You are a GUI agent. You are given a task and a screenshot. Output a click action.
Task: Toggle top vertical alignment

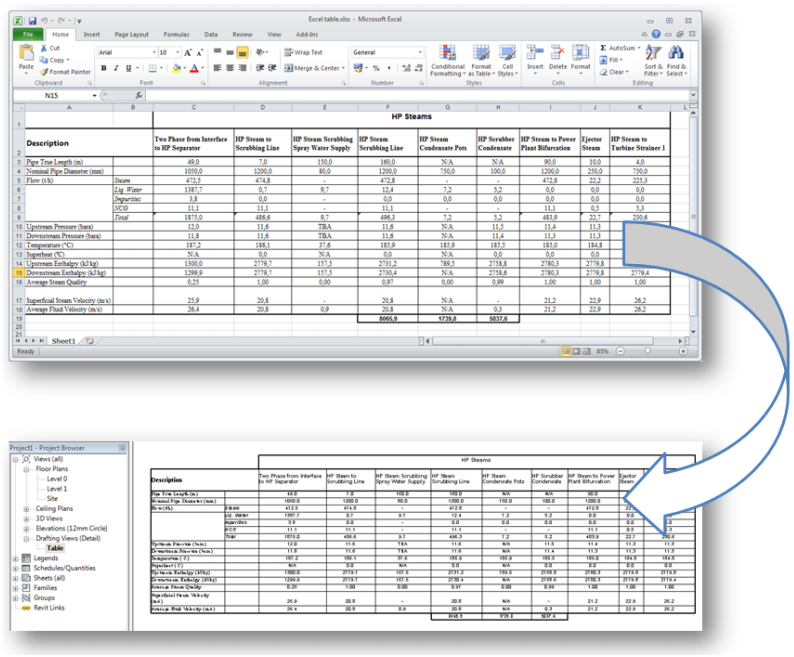click(x=217, y=52)
